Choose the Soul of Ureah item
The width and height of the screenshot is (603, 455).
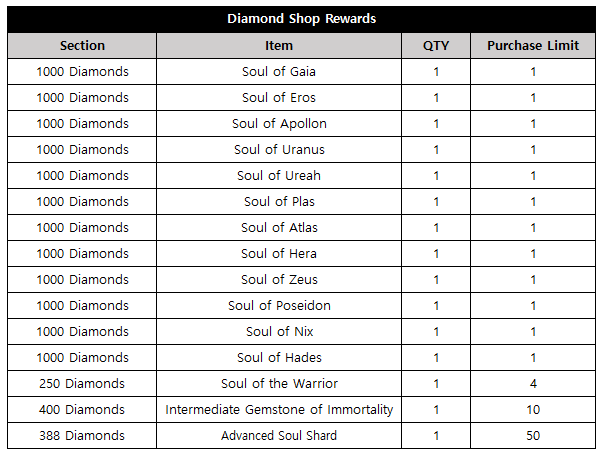coord(279,175)
